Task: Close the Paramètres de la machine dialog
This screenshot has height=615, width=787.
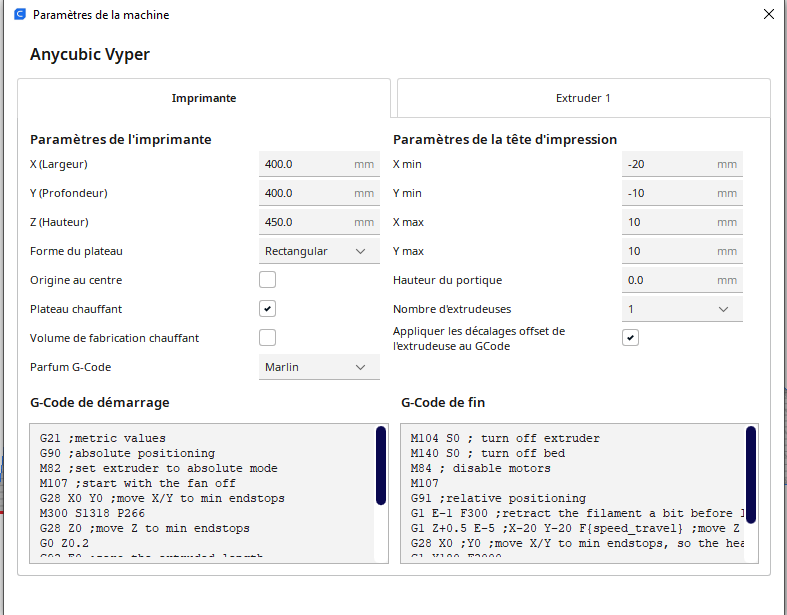Action: point(768,14)
